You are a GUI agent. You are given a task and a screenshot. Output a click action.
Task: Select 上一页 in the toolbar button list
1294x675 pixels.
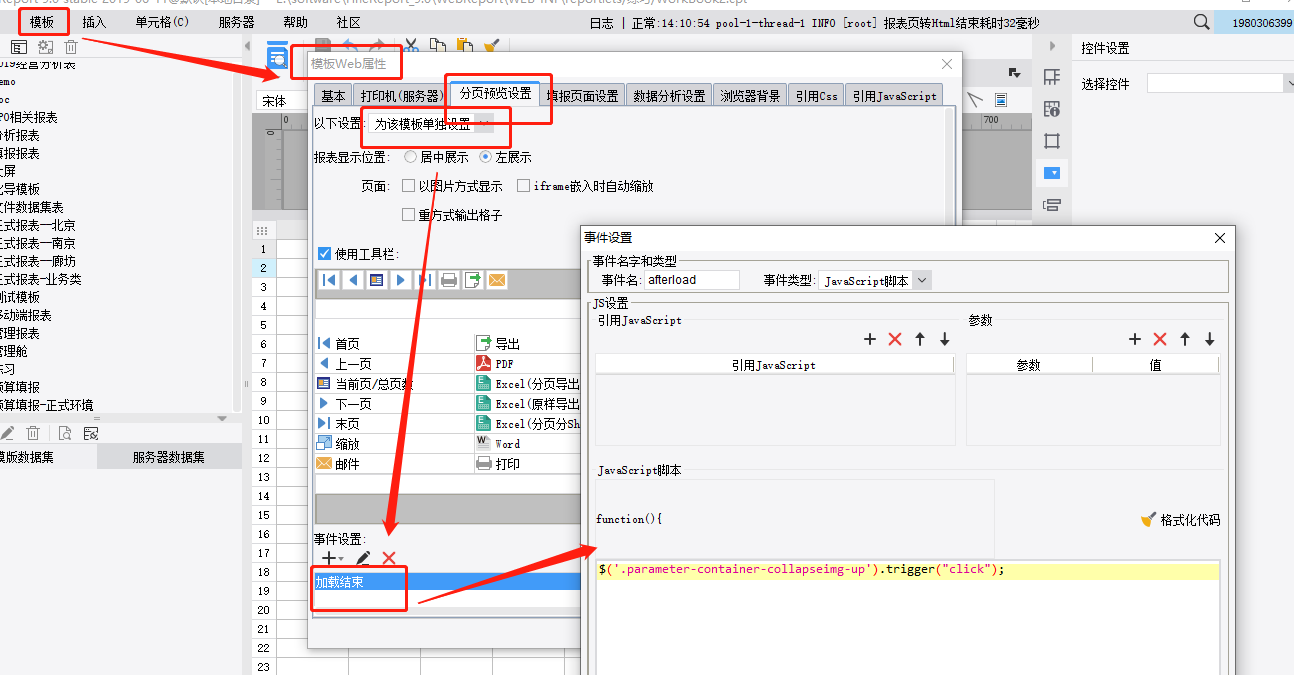[393, 364]
